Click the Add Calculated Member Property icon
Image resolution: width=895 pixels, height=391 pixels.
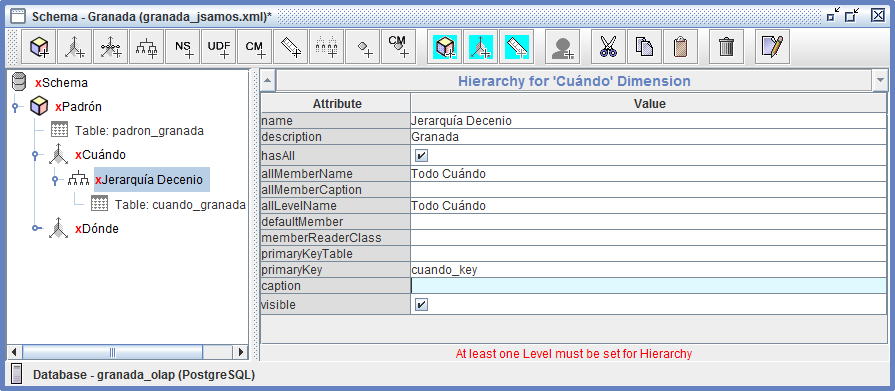398,47
